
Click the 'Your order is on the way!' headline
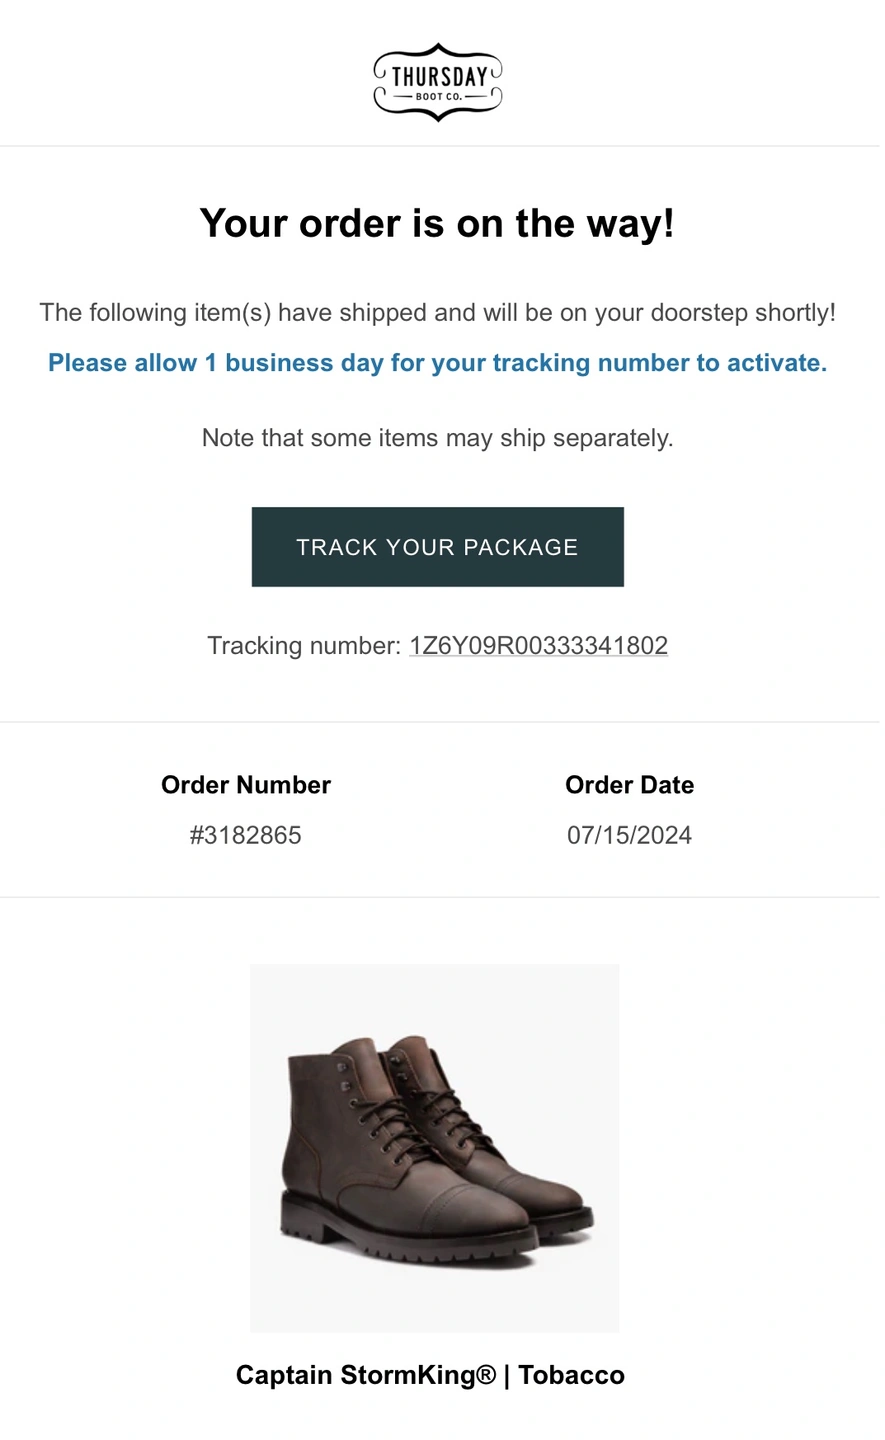[x=437, y=223]
